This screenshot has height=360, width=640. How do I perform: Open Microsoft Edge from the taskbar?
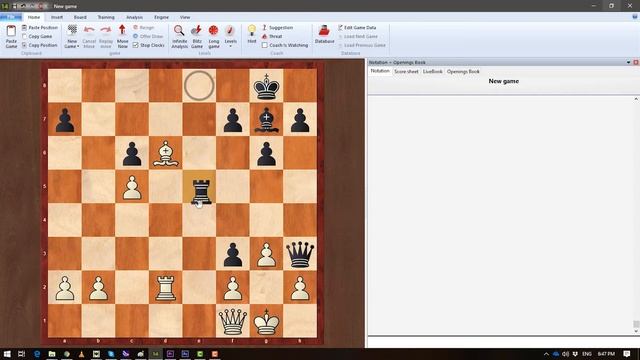point(37,354)
